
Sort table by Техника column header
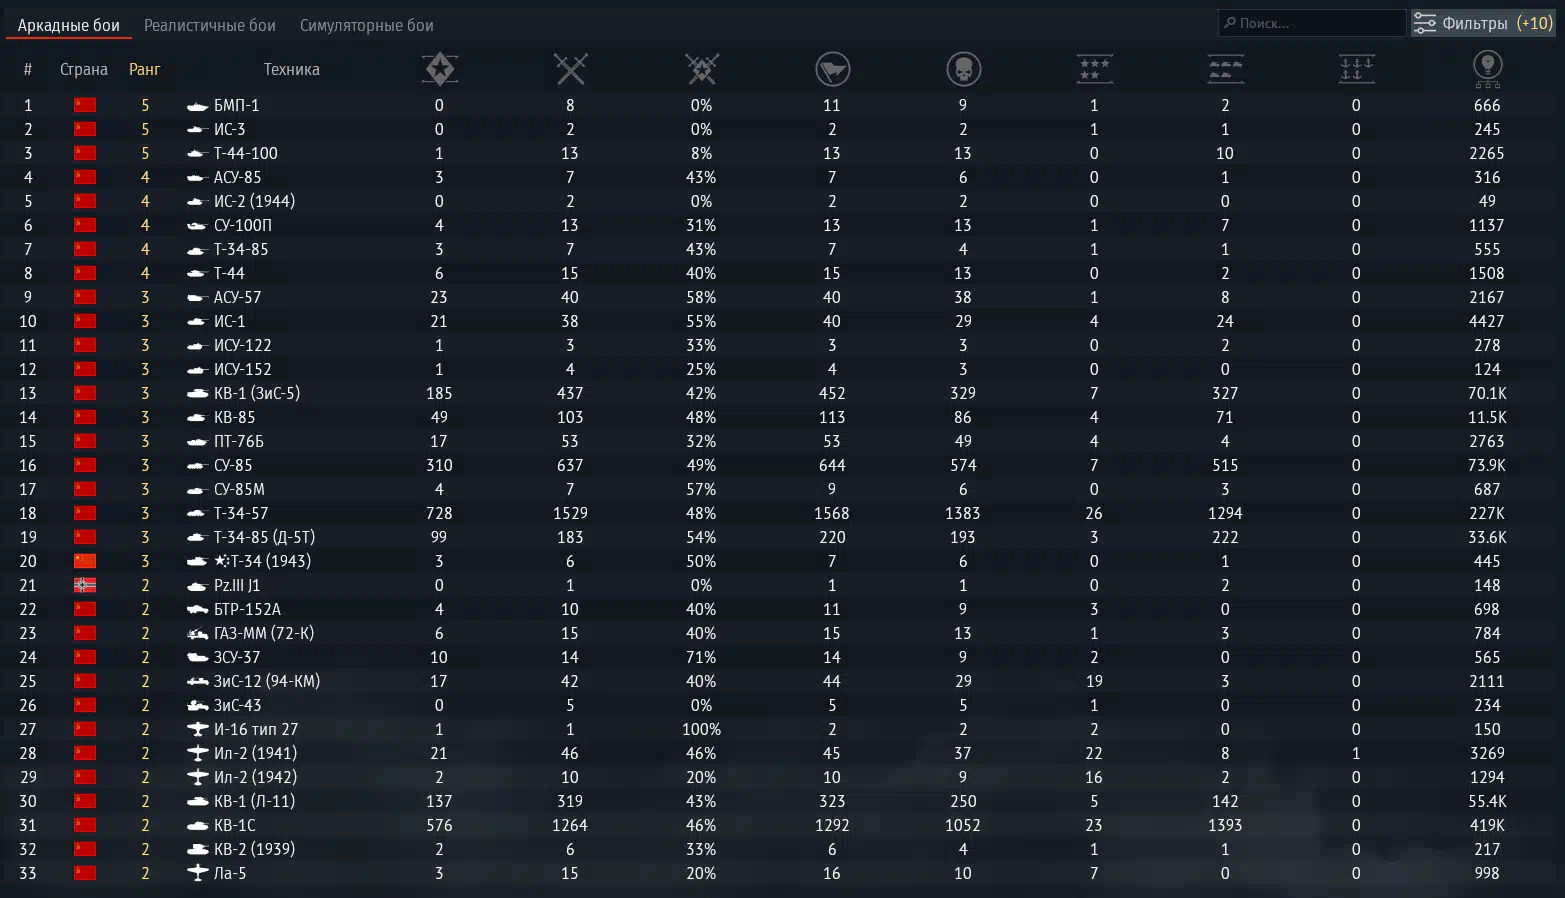pos(291,69)
